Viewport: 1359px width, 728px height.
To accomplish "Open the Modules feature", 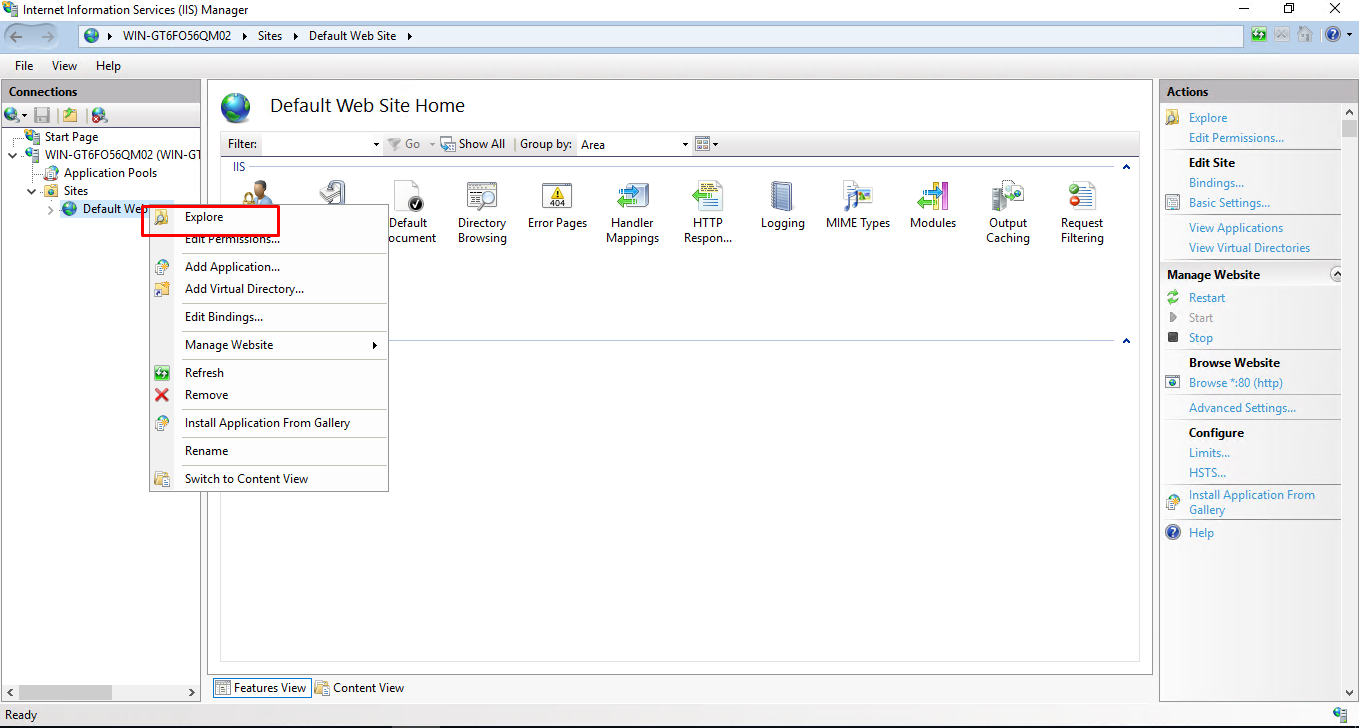I will pos(932,206).
